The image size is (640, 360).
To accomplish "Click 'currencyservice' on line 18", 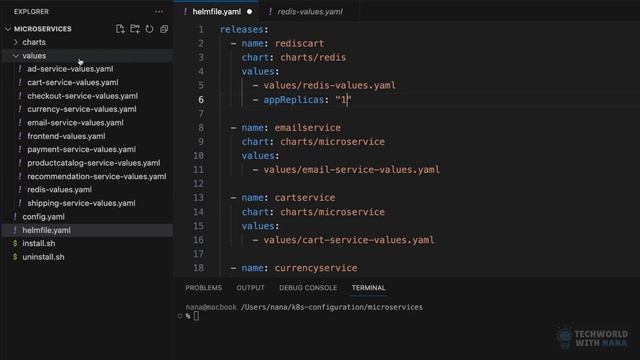I will pos(316,268).
